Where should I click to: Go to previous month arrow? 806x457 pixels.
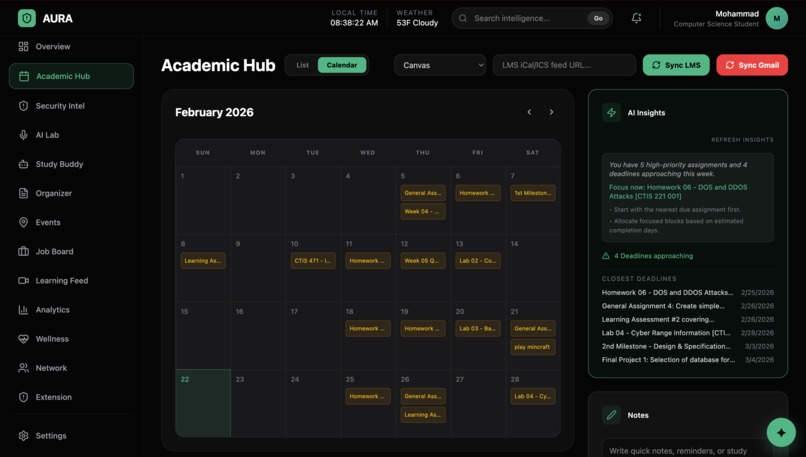click(529, 112)
